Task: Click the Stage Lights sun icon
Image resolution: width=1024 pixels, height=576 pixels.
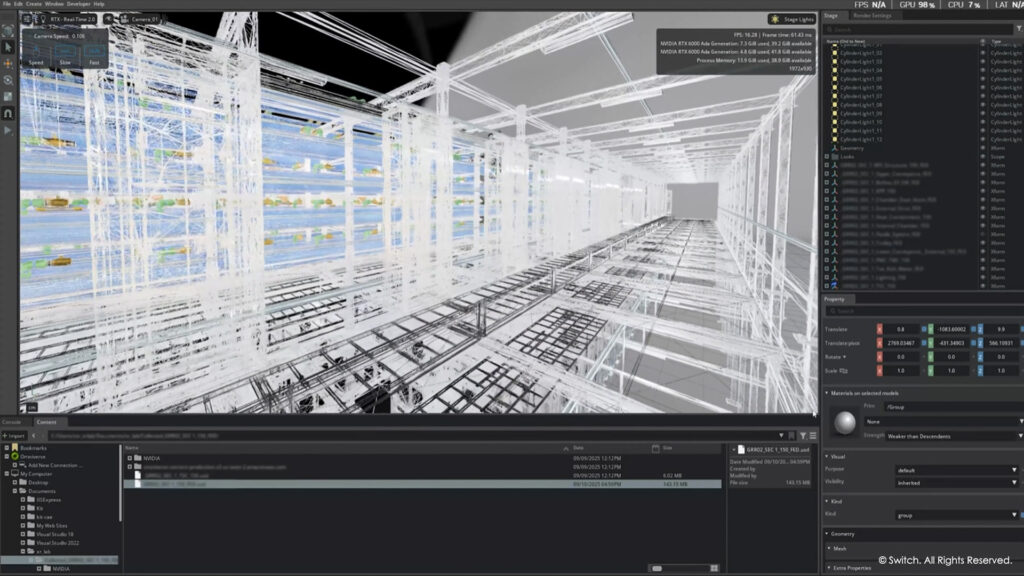Action: pyautogui.click(x=777, y=19)
